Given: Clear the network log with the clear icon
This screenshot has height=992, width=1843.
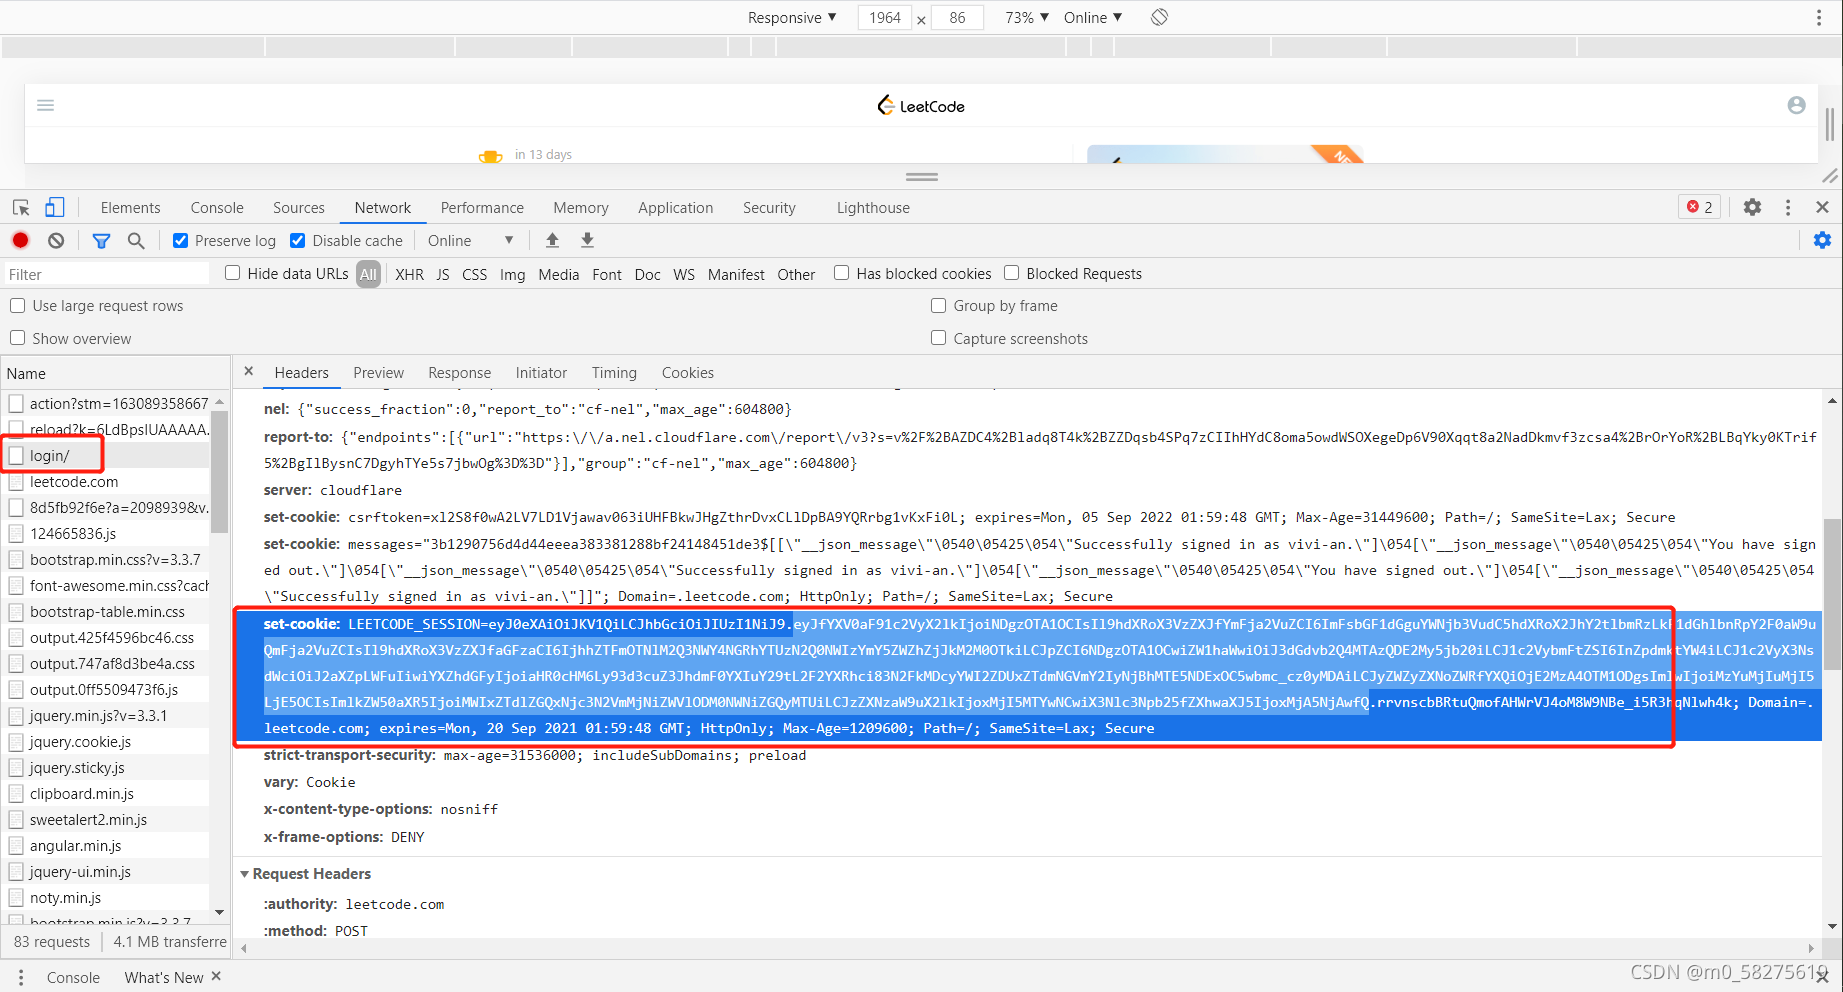Looking at the screenshot, I should click(x=56, y=240).
